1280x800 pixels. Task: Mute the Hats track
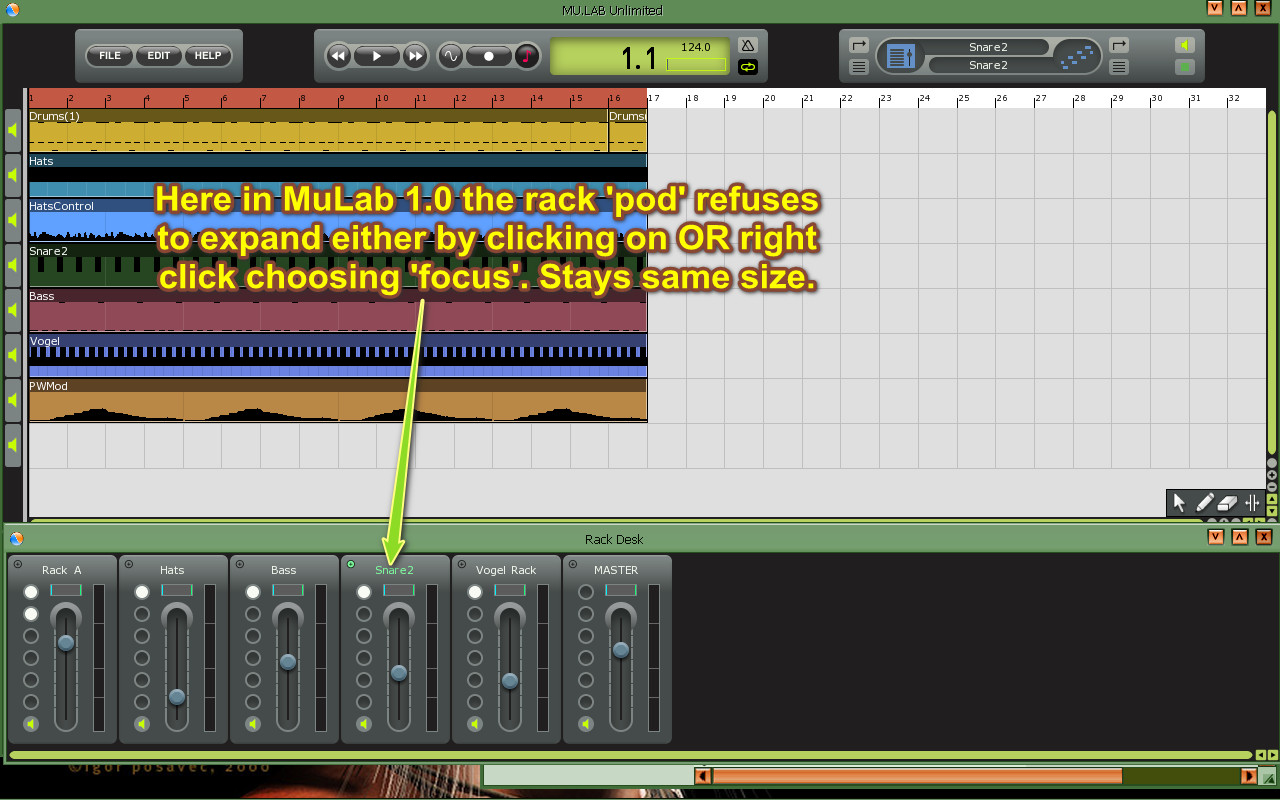tap(13, 175)
